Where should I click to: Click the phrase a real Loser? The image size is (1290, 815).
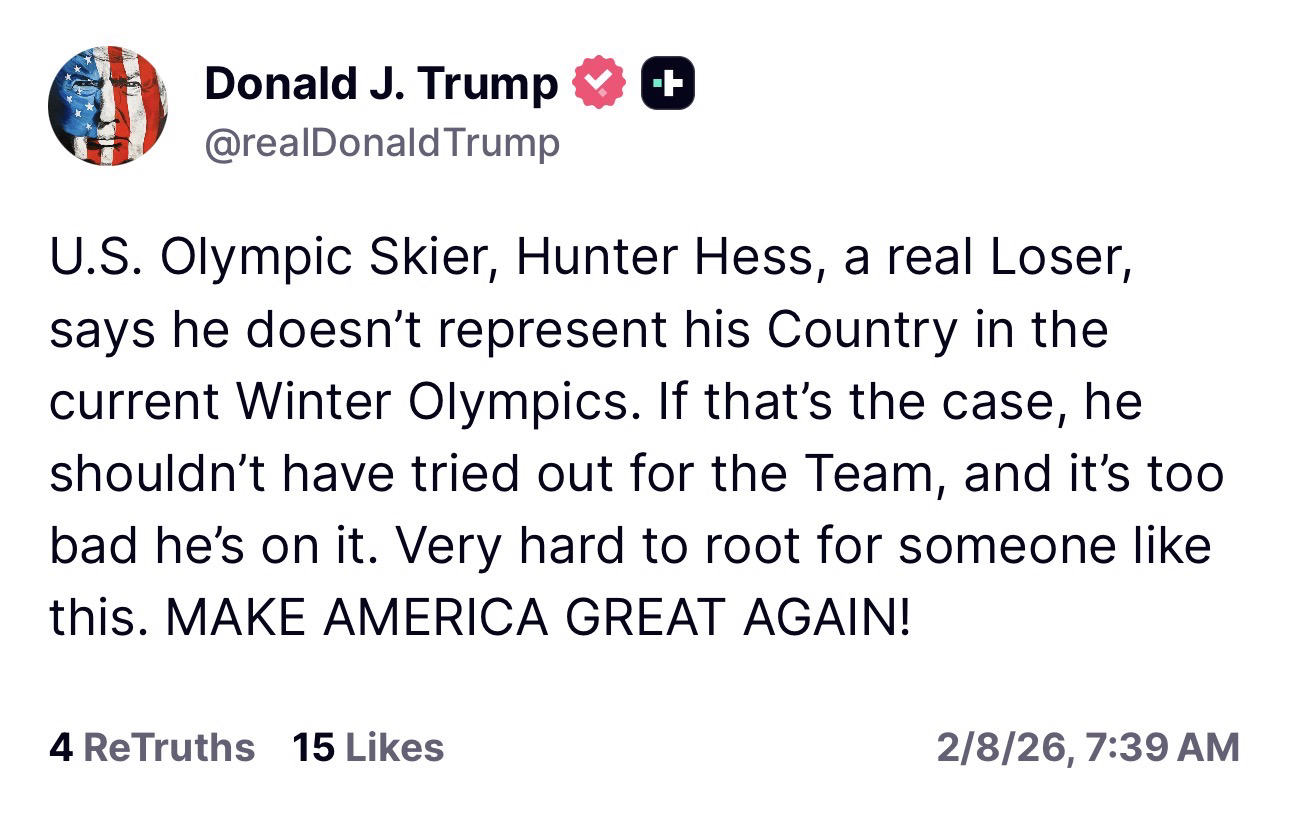tap(985, 259)
